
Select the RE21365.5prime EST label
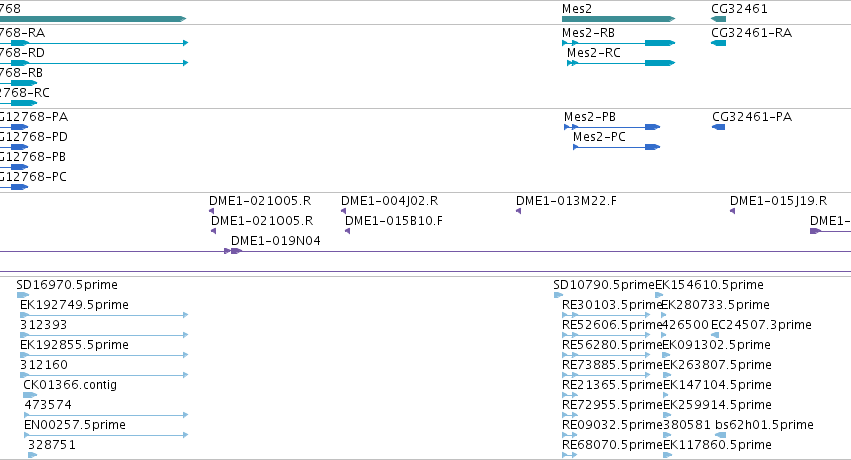613,385
